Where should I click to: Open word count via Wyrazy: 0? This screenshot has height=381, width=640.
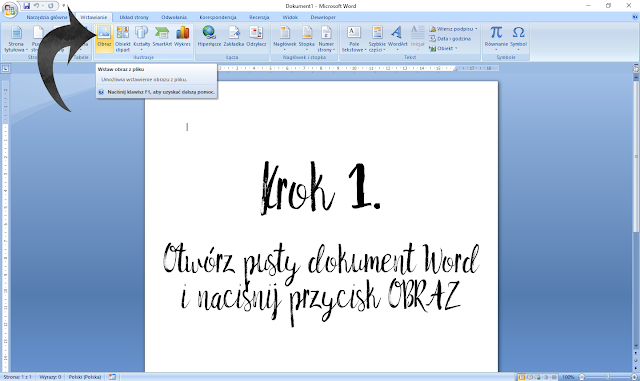50,377
